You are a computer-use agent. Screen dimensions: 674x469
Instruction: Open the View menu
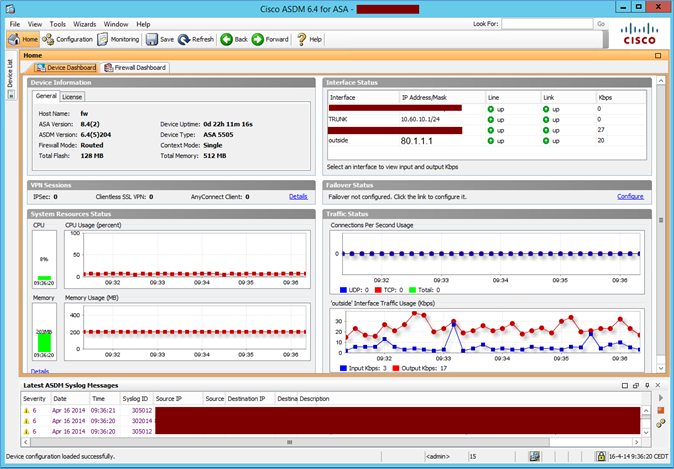point(35,24)
